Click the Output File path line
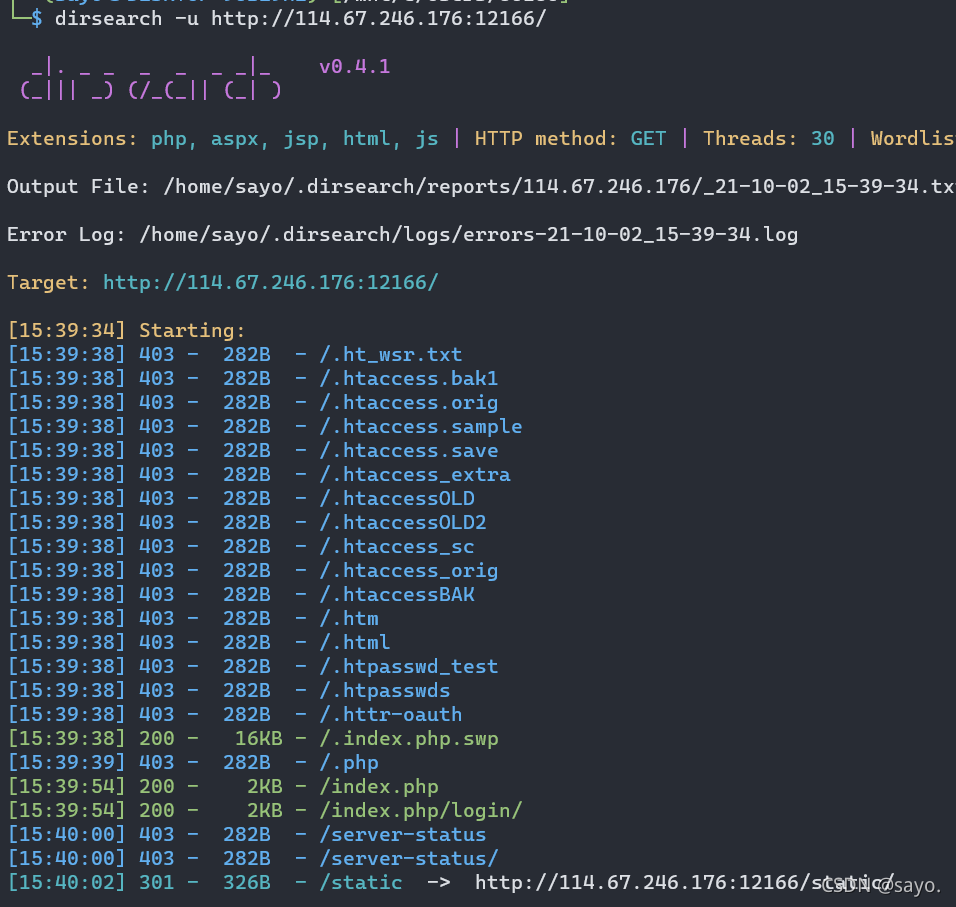This screenshot has width=956, height=907. (481, 187)
